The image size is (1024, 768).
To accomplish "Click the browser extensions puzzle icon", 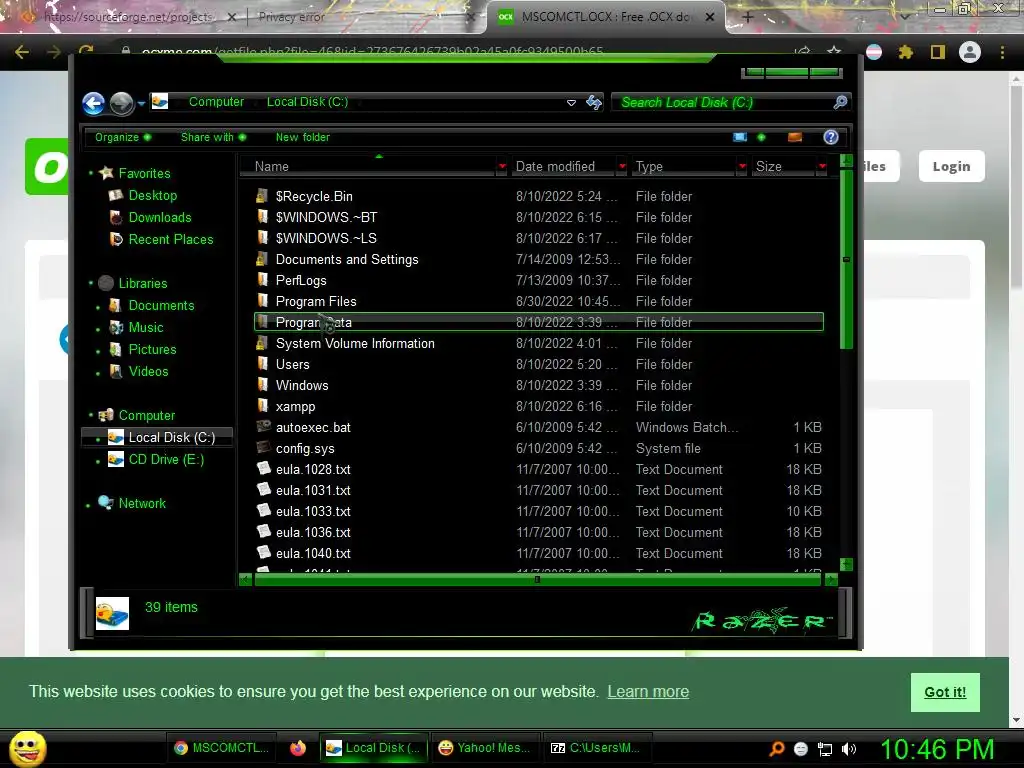I will (x=906, y=52).
